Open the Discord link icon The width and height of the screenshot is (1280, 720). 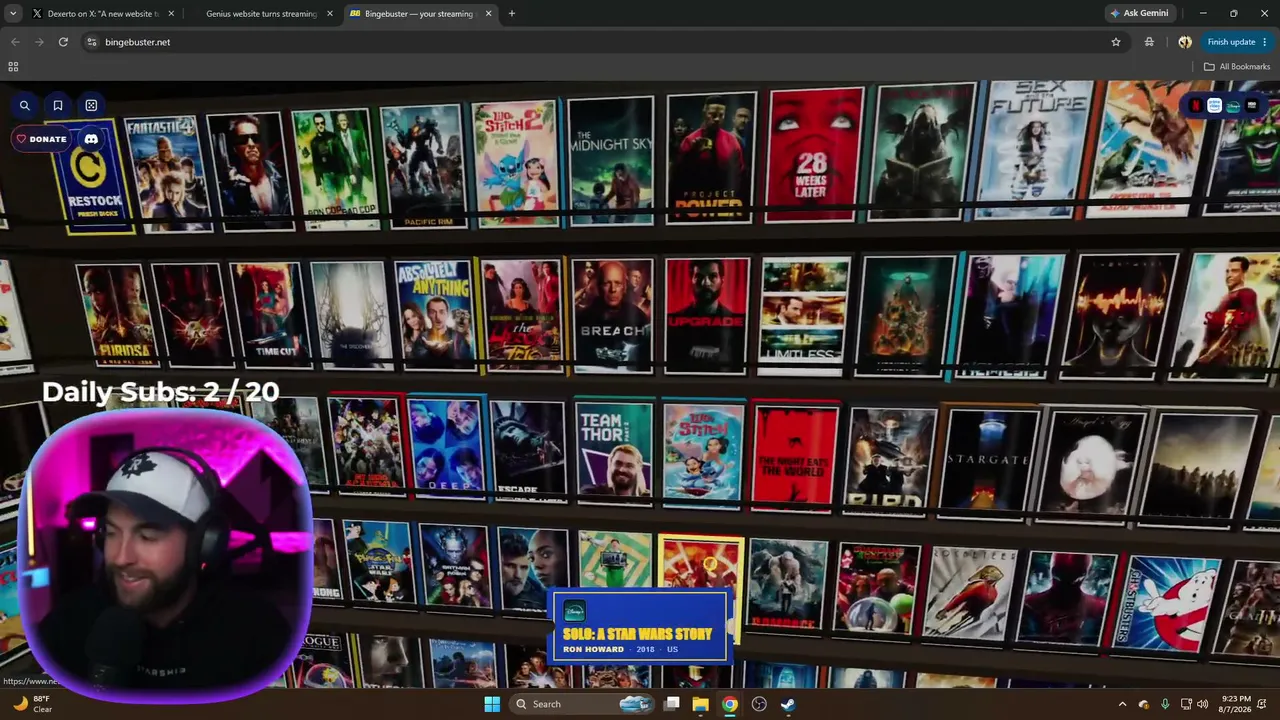91,139
